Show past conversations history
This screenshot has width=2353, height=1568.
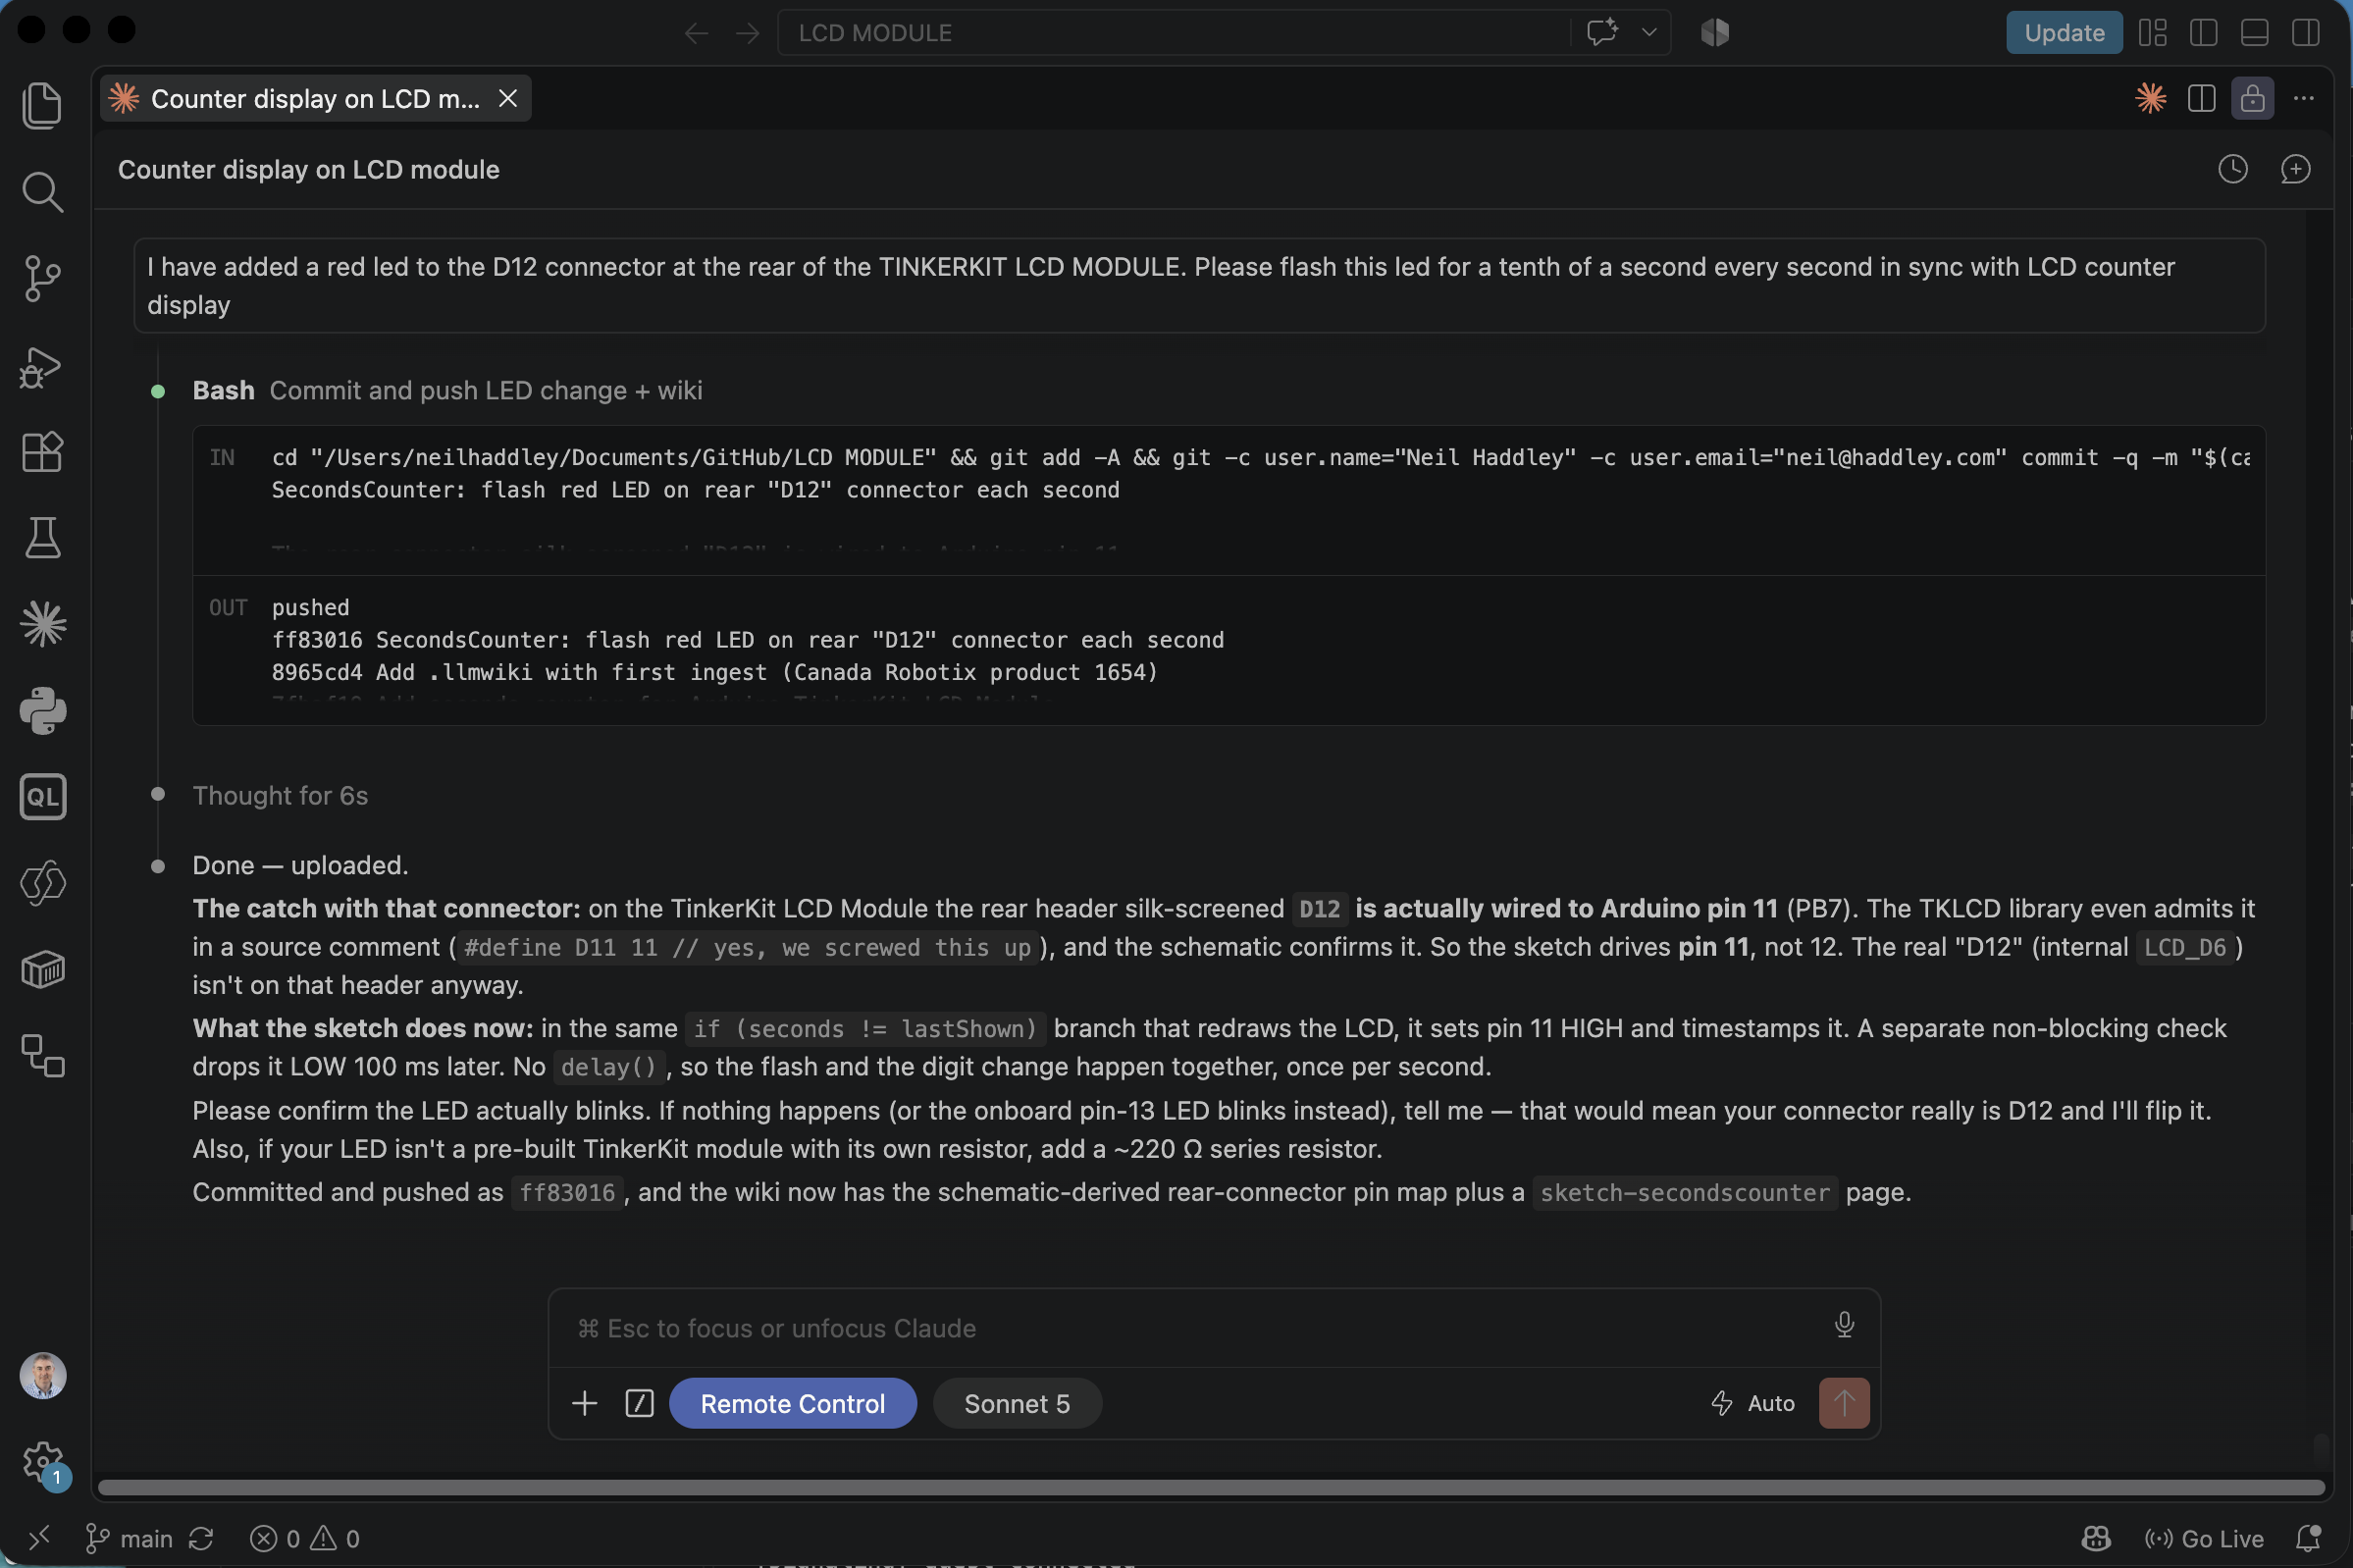click(2232, 169)
